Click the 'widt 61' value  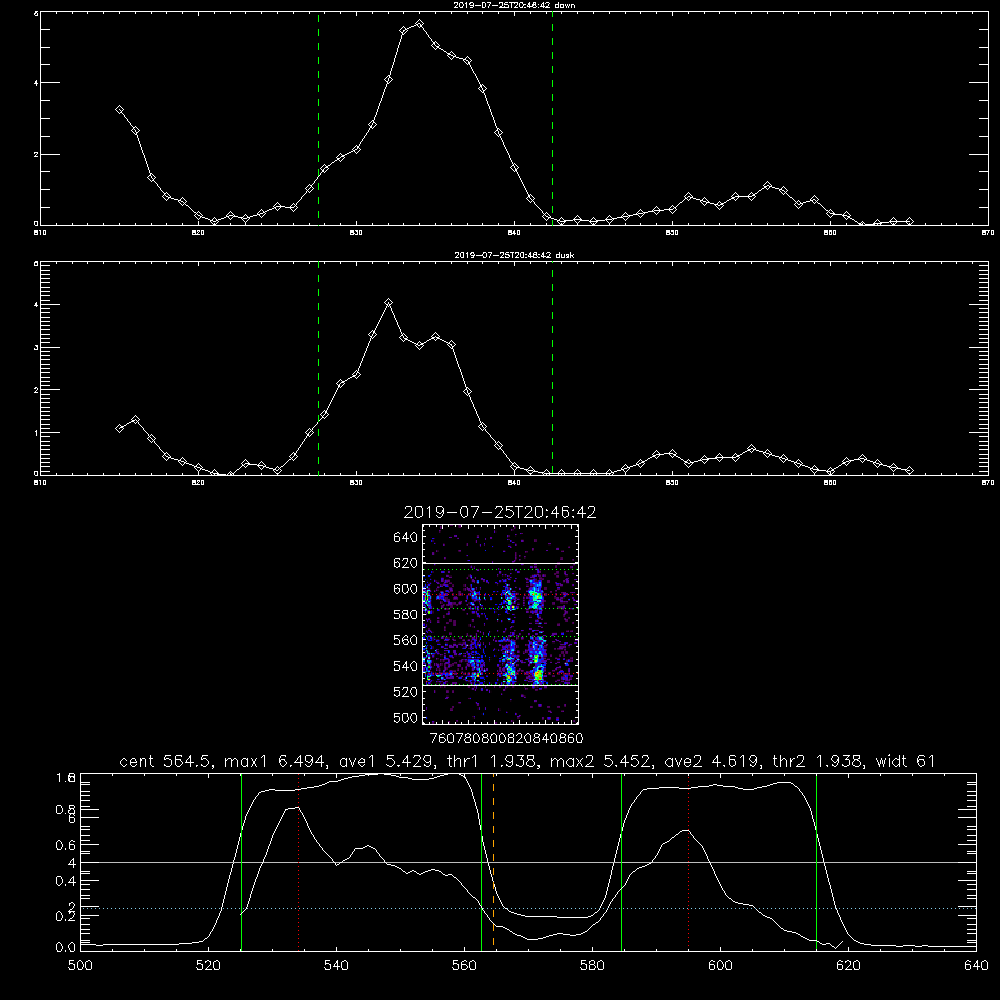(x=906, y=761)
